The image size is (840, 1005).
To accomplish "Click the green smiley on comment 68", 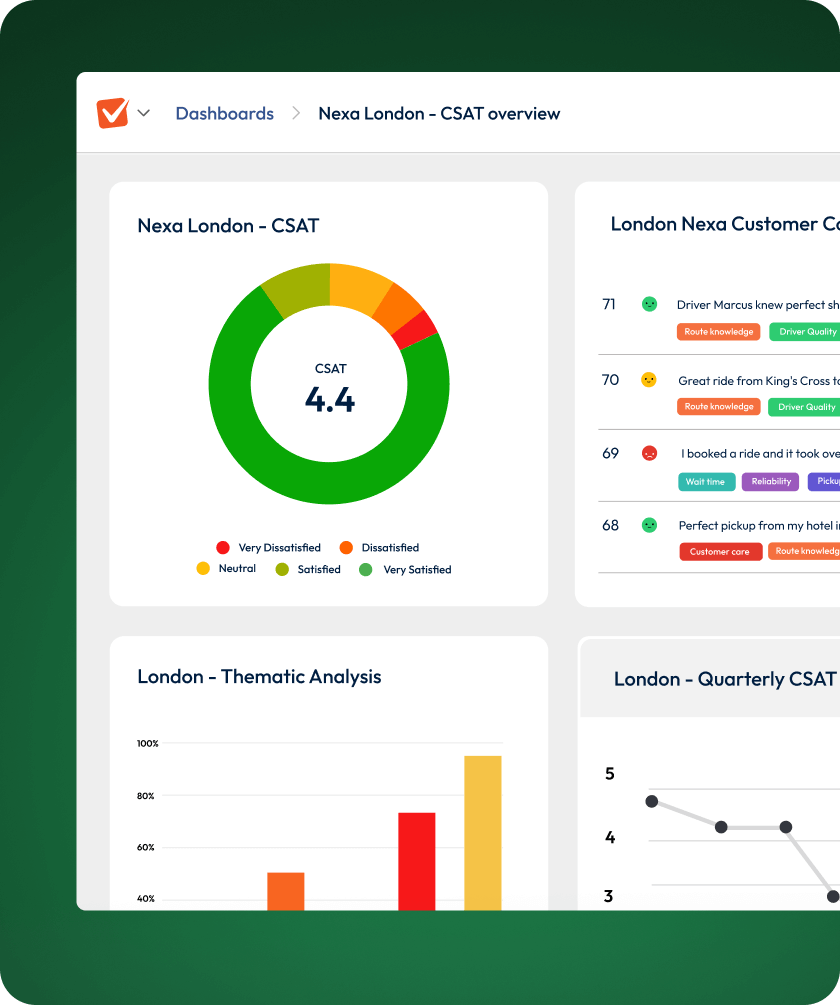I will [x=649, y=525].
